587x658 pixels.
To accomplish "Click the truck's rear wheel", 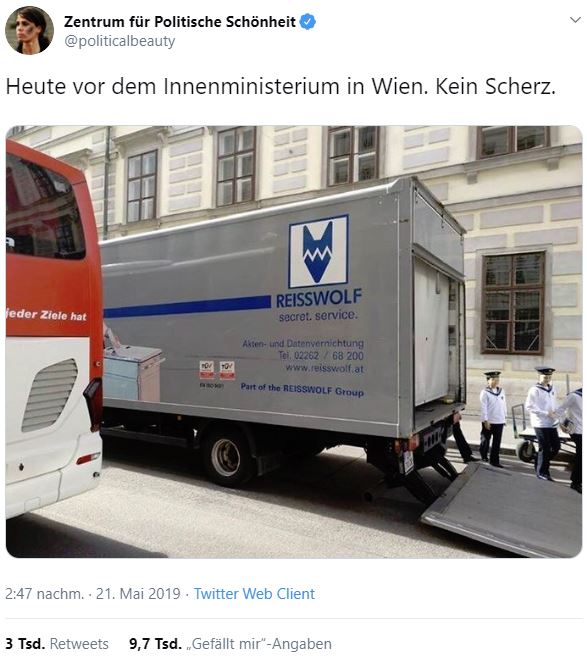I will pyautogui.click(x=227, y=457).
